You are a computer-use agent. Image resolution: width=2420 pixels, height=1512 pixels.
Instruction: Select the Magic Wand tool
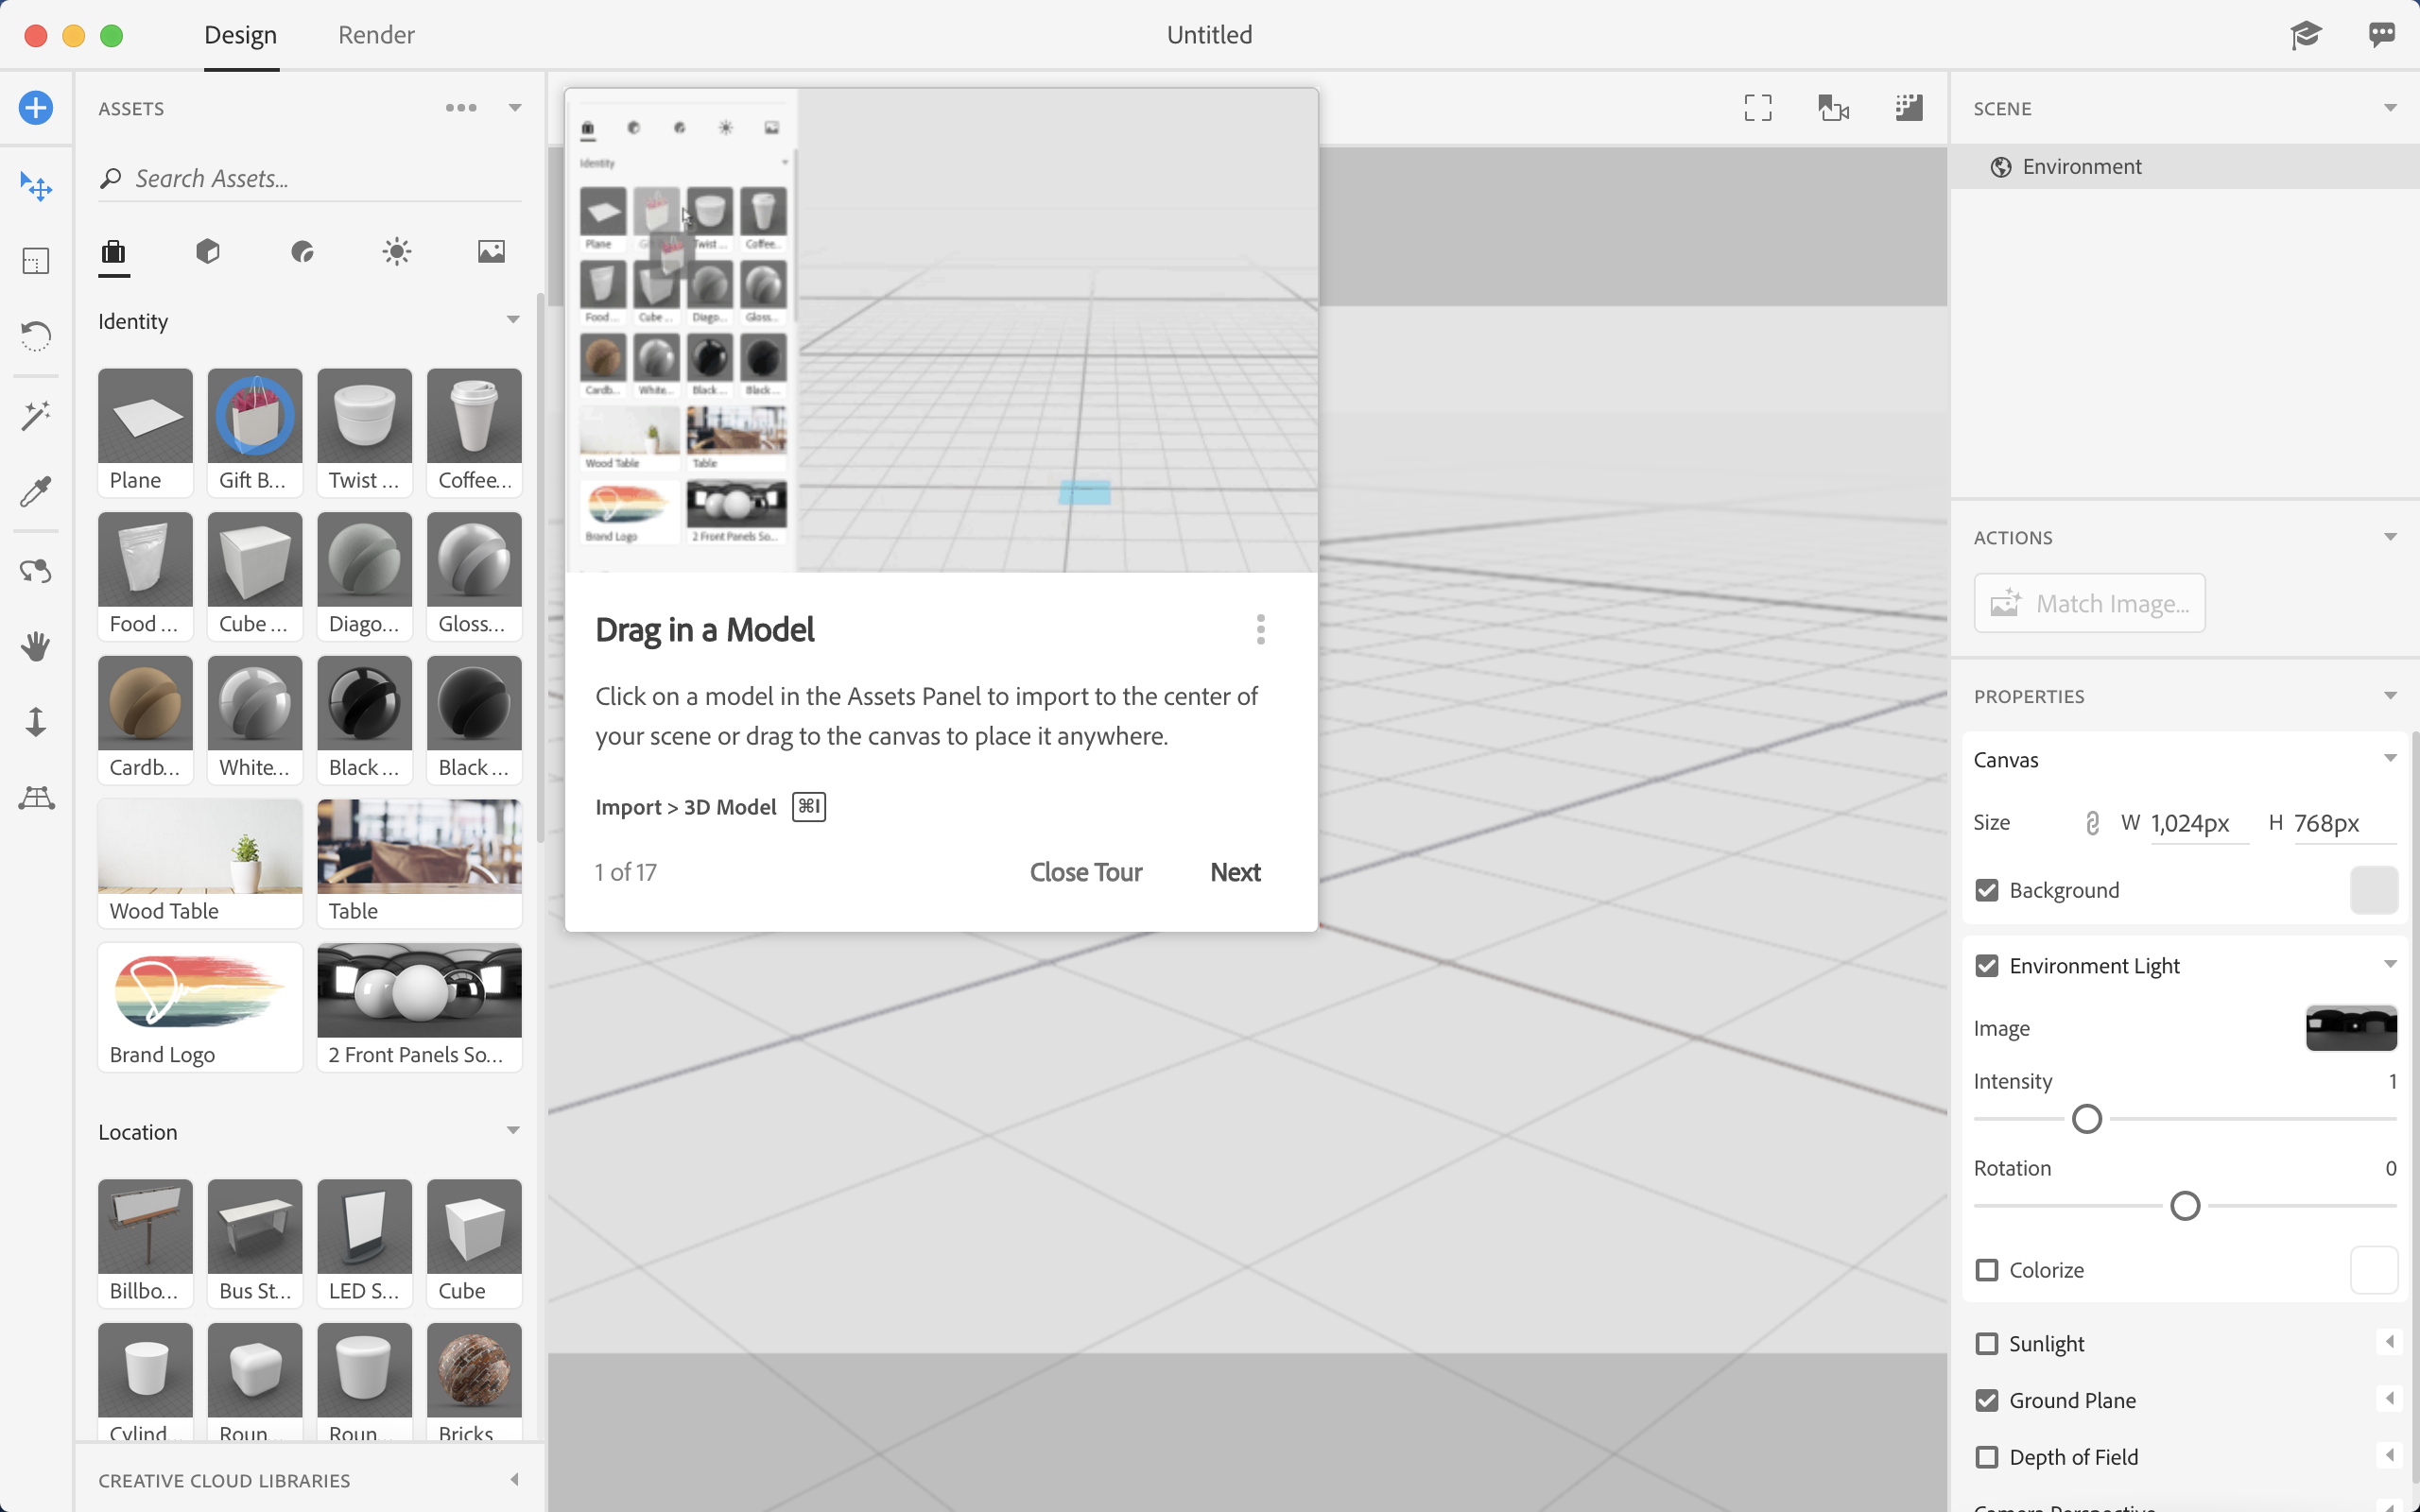click(x=36, y=415)
